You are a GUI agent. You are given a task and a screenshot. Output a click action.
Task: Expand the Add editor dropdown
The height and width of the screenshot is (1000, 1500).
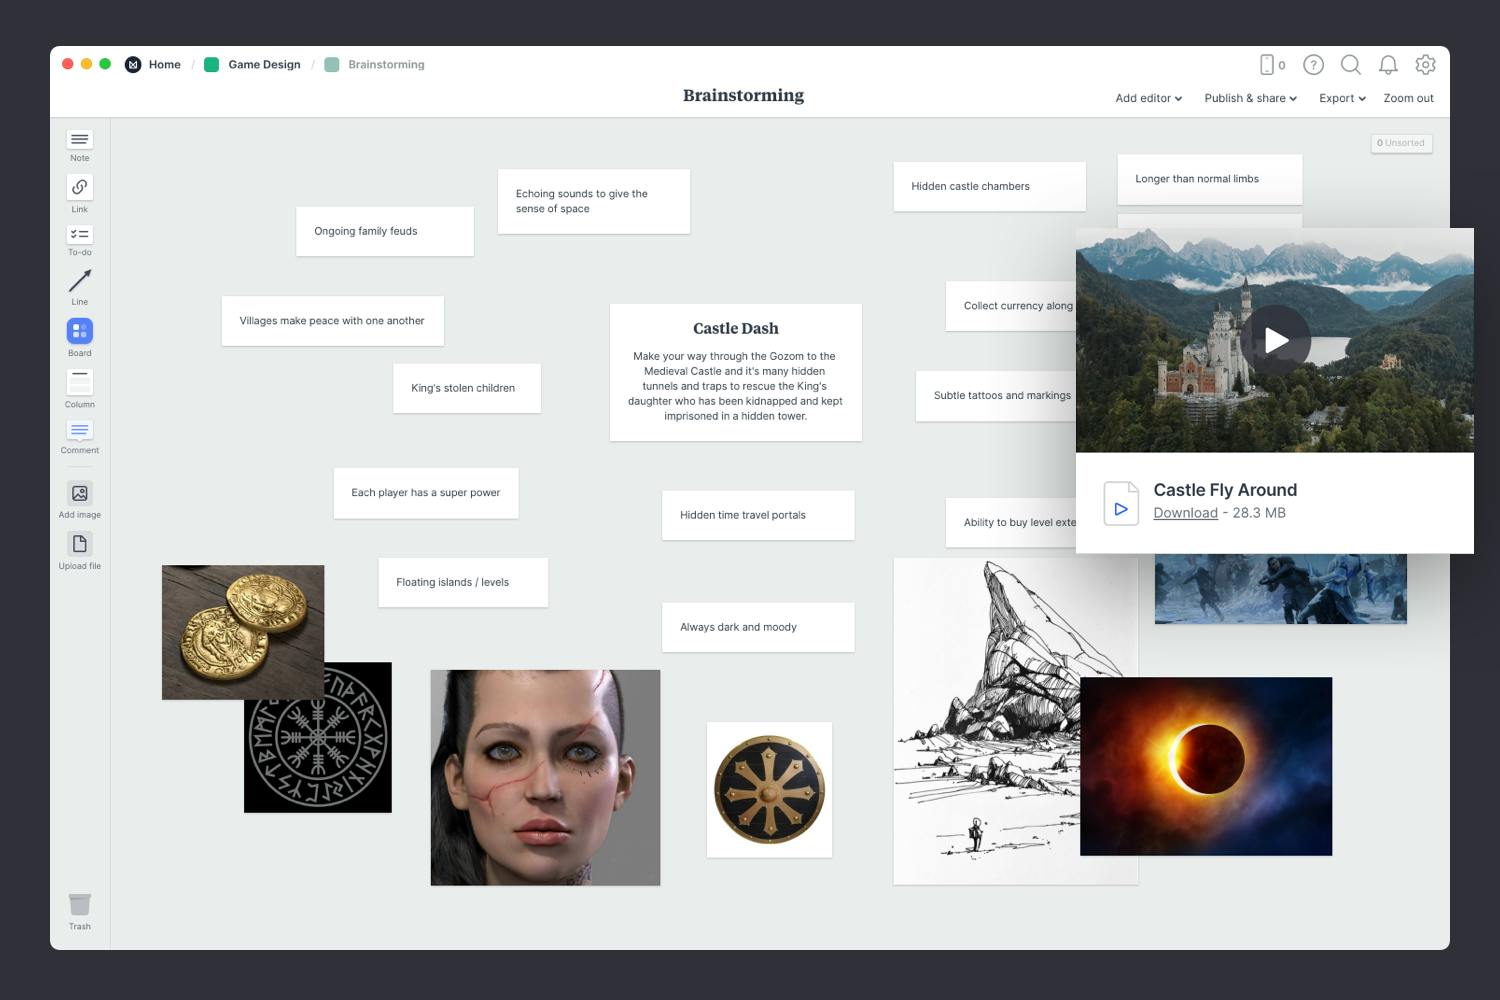1146,98
